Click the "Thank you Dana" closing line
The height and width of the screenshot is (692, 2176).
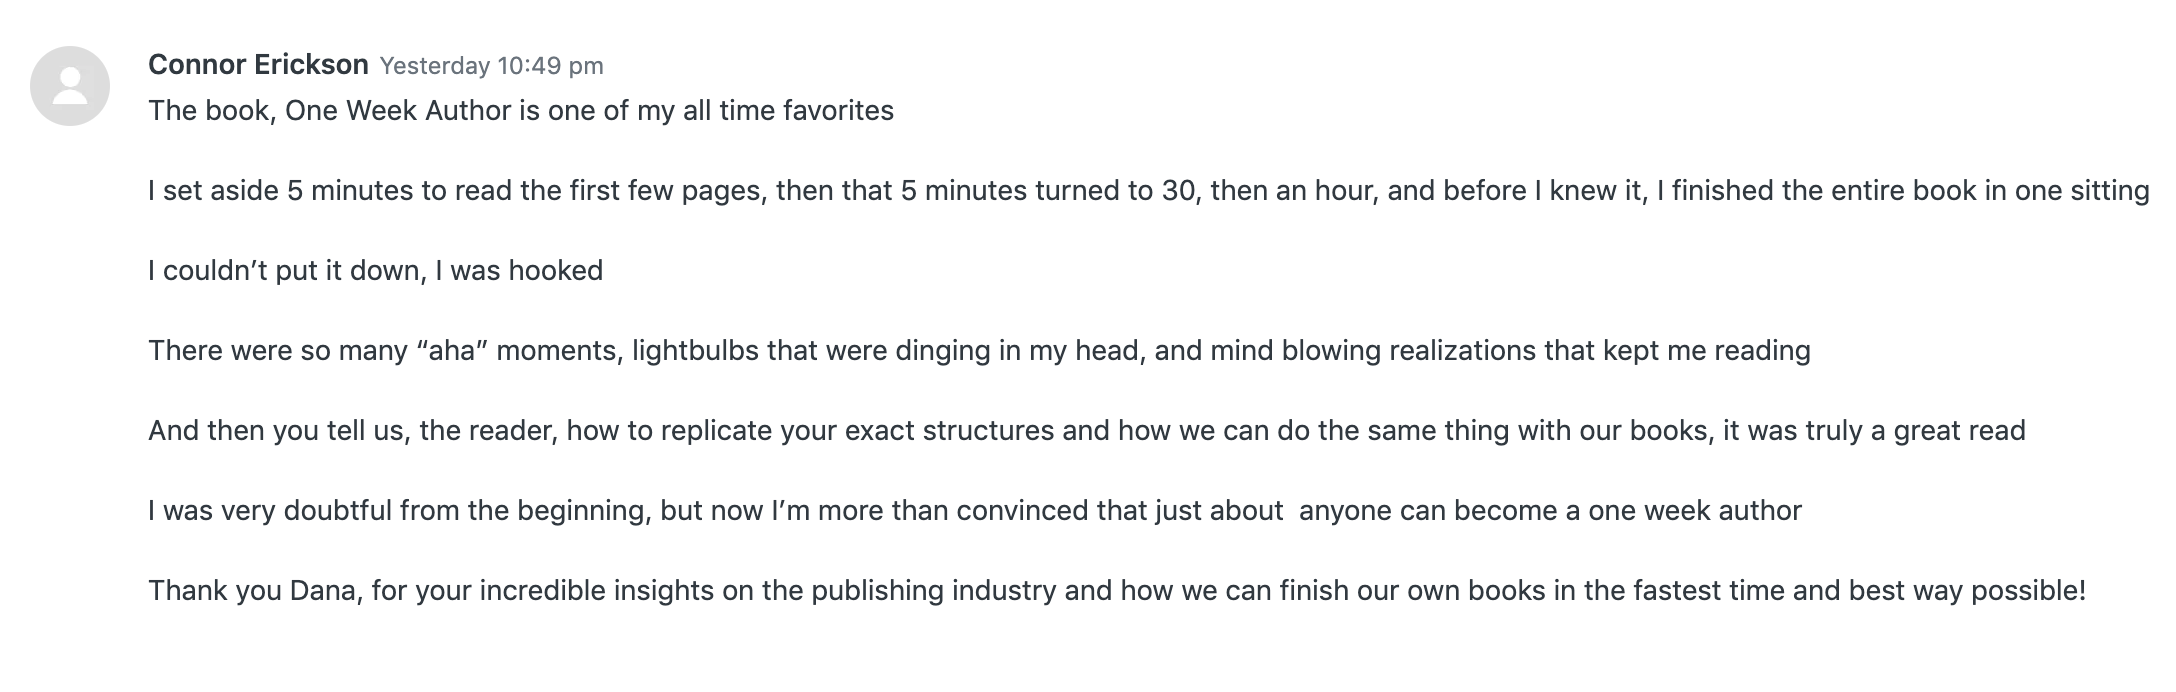[1117, 591]
